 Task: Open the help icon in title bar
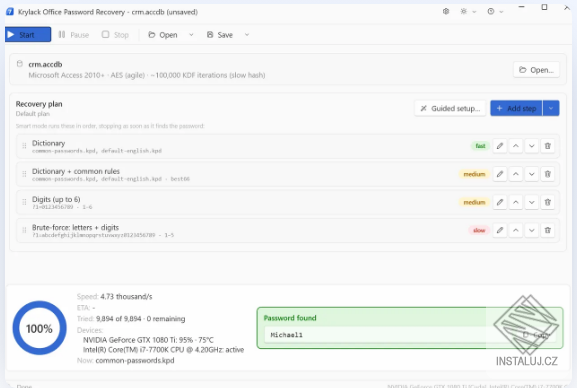(x=491, y=11)
